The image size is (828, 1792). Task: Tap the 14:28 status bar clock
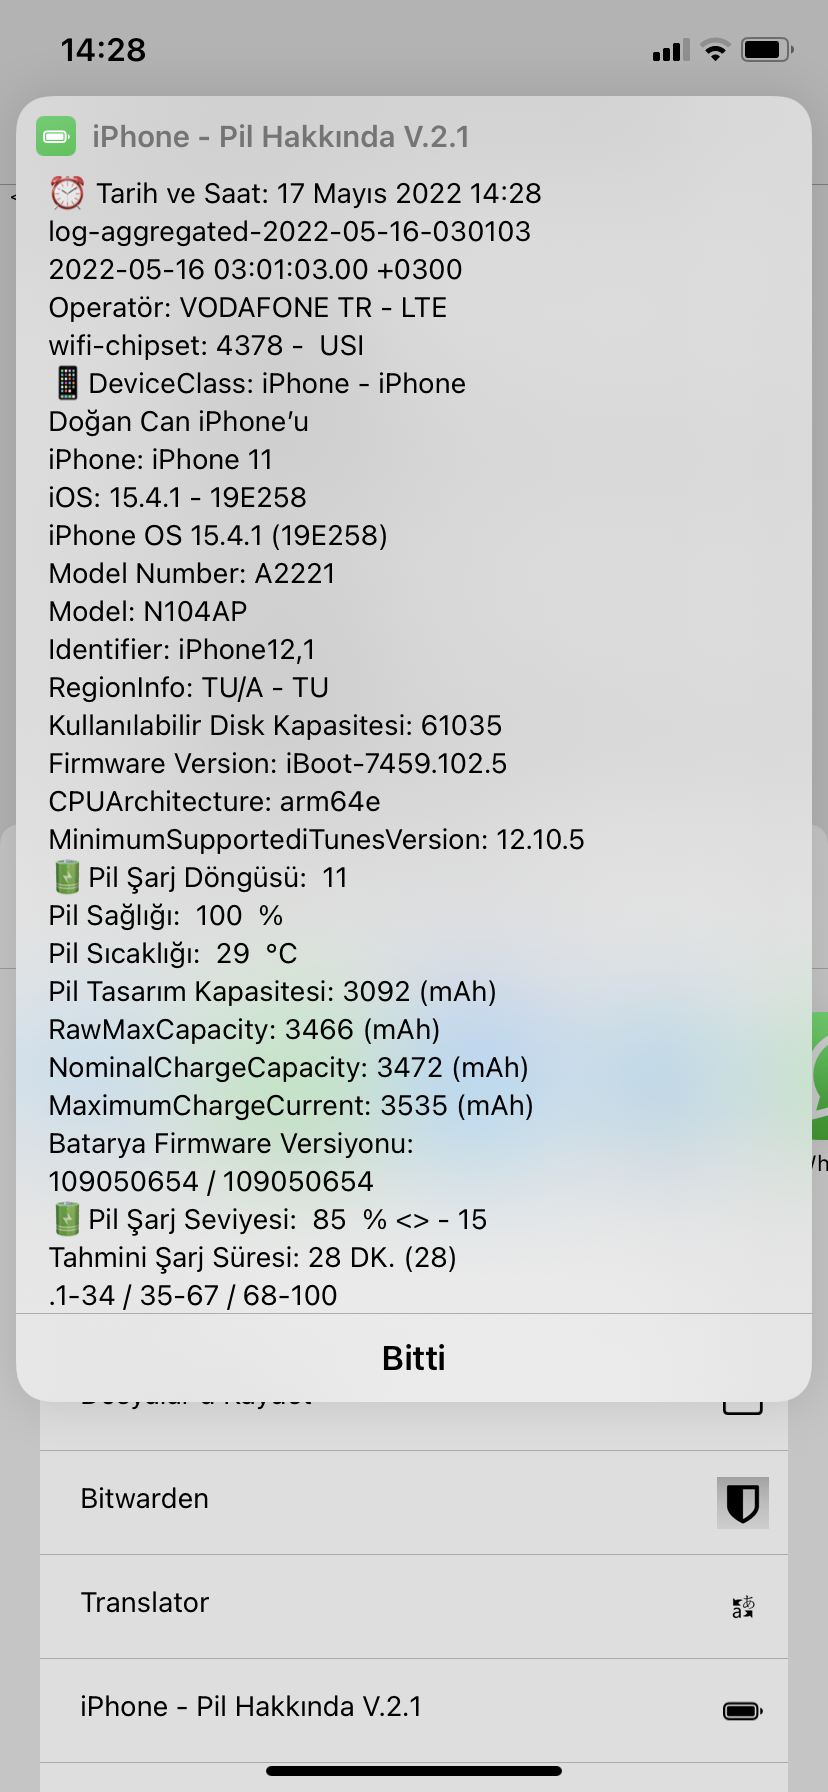point(103,50)
